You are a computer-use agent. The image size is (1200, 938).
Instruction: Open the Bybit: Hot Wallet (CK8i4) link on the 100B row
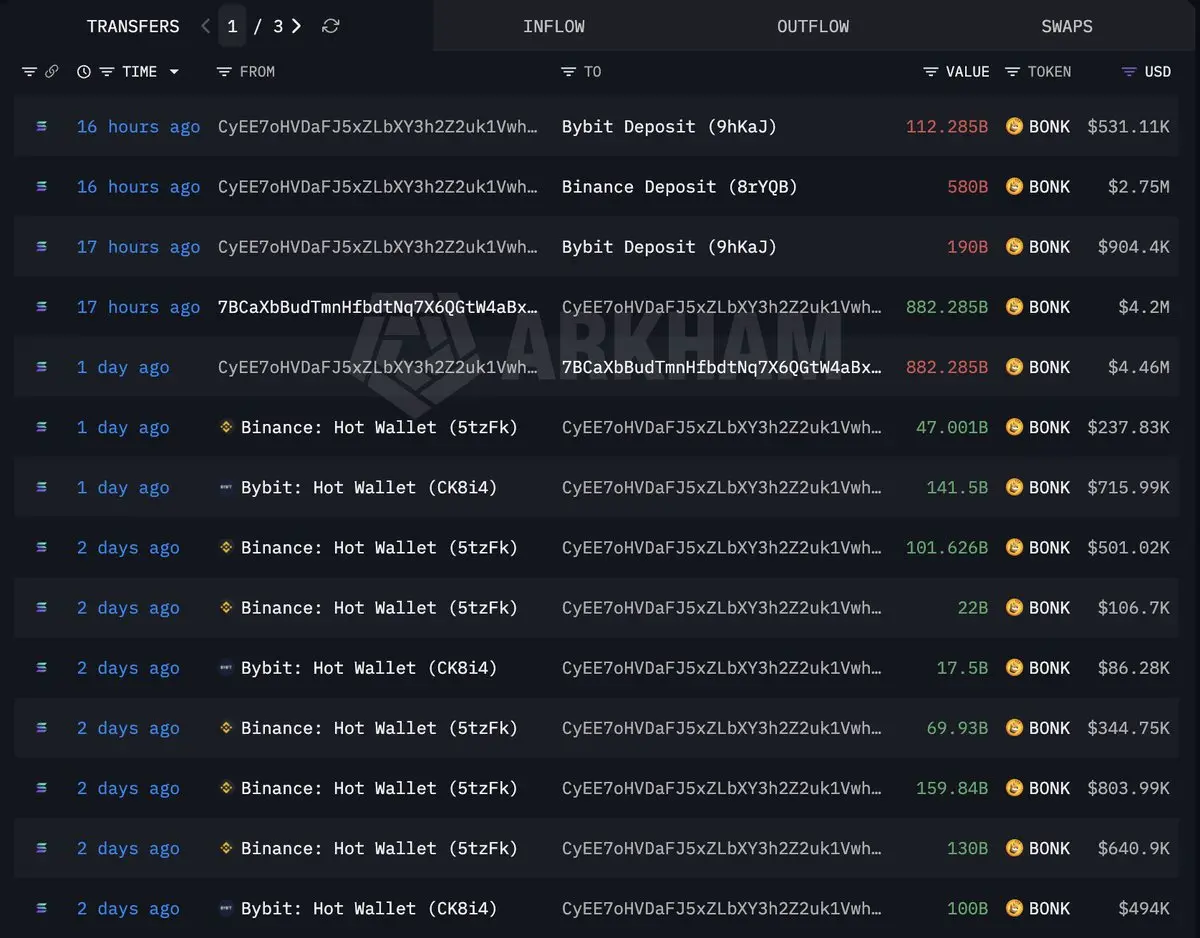pyautogui.click(x=369, y=909)
